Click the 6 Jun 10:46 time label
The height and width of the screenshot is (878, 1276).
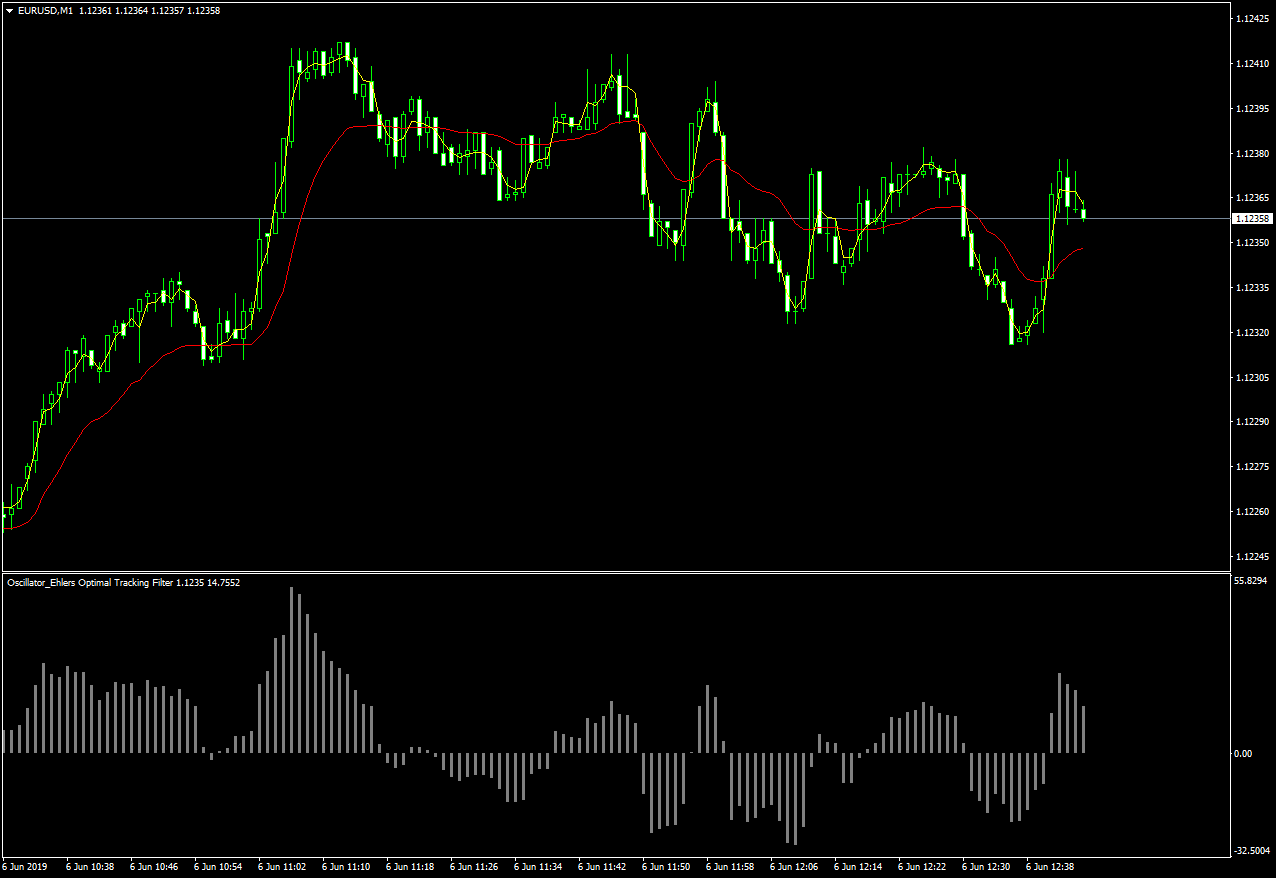tap(154, 867)
